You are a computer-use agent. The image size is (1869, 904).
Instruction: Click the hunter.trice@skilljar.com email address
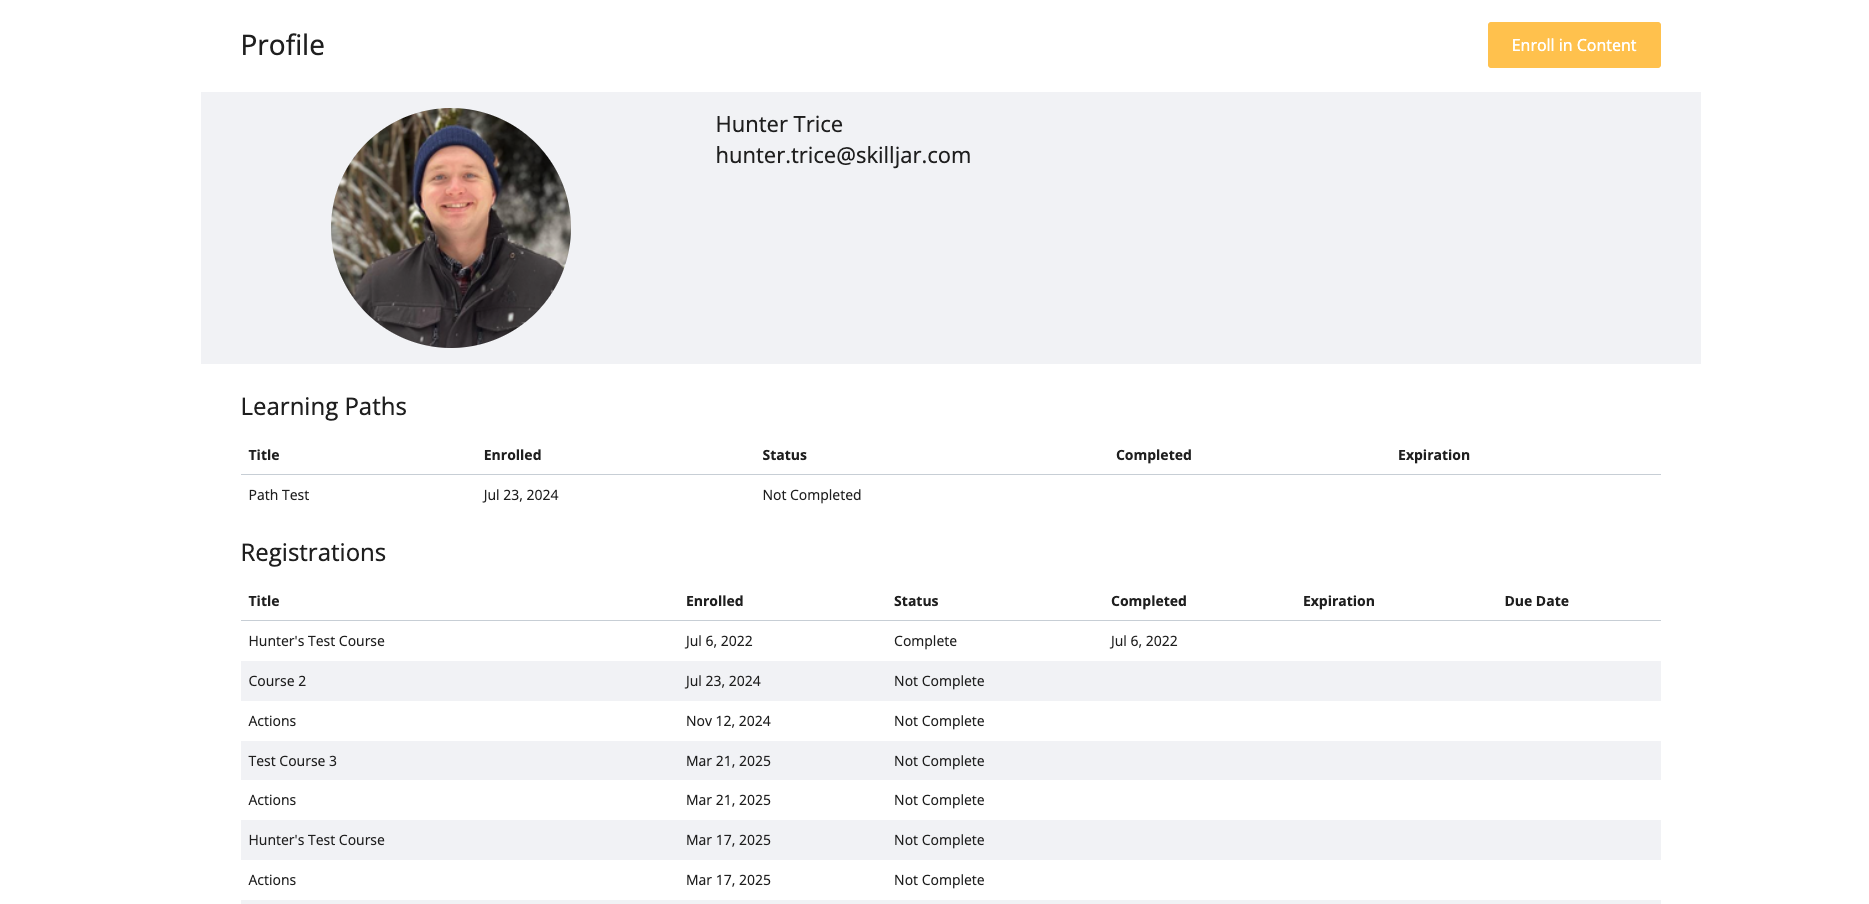click(843, 155)
